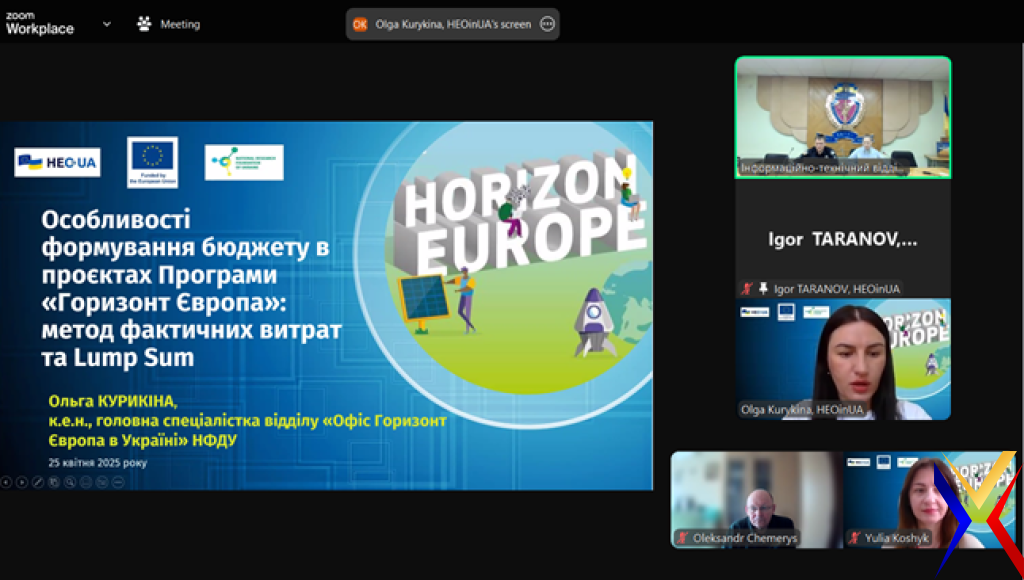Click the Meeting people icon
The image size is (1024, 580).
coord(144,24)
